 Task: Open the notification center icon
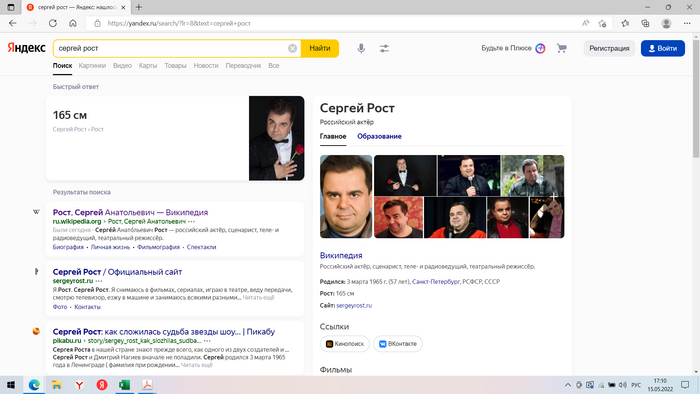(x=685, y=385)
